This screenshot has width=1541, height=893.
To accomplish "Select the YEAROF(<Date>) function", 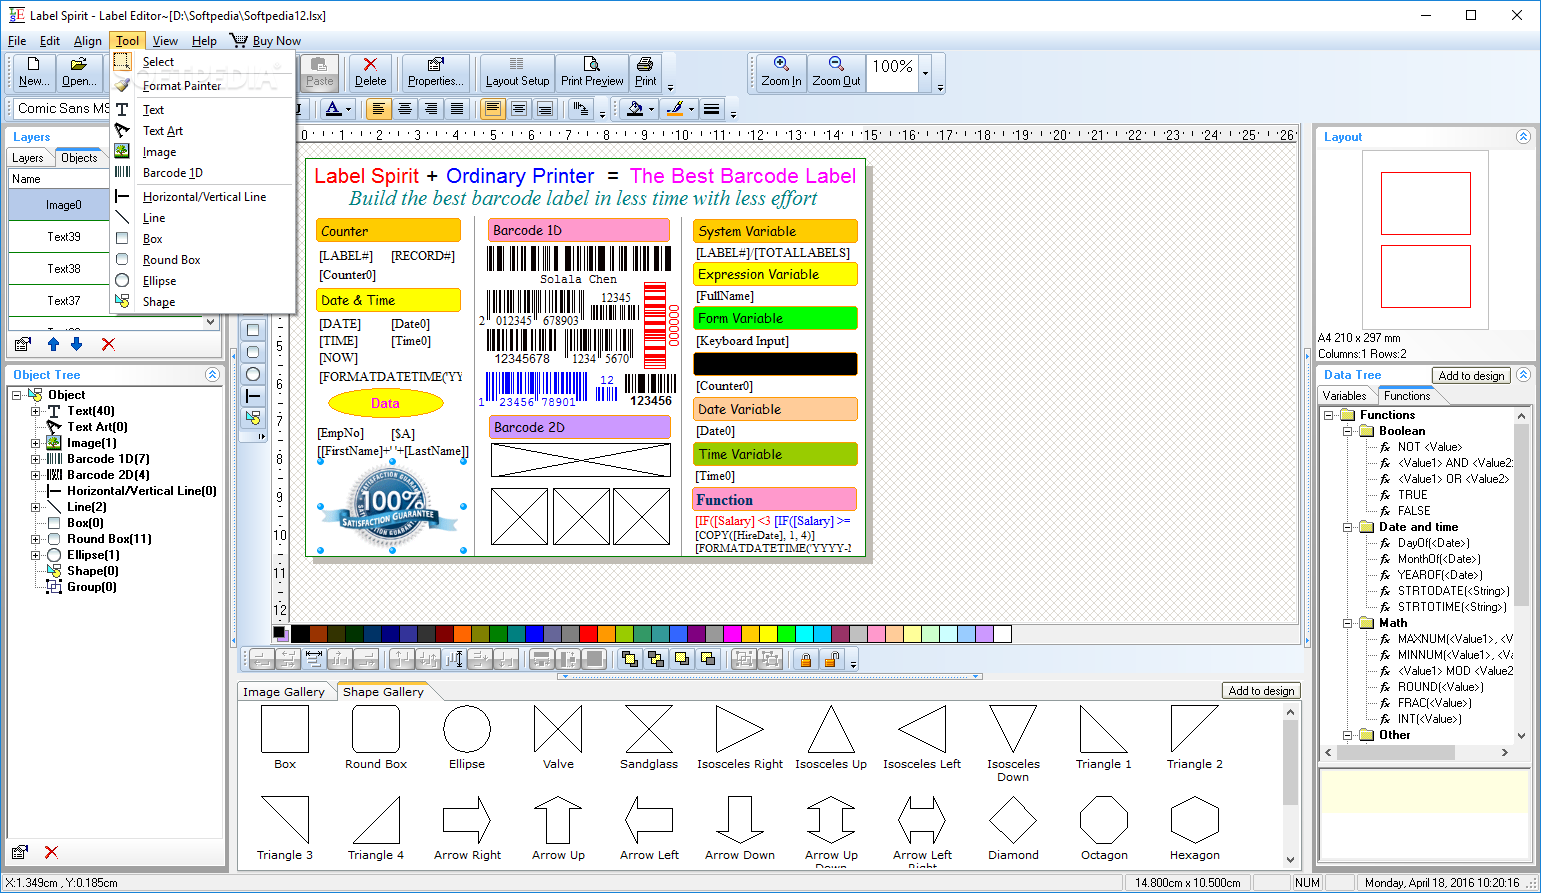I will click(x=1439, y=575).
